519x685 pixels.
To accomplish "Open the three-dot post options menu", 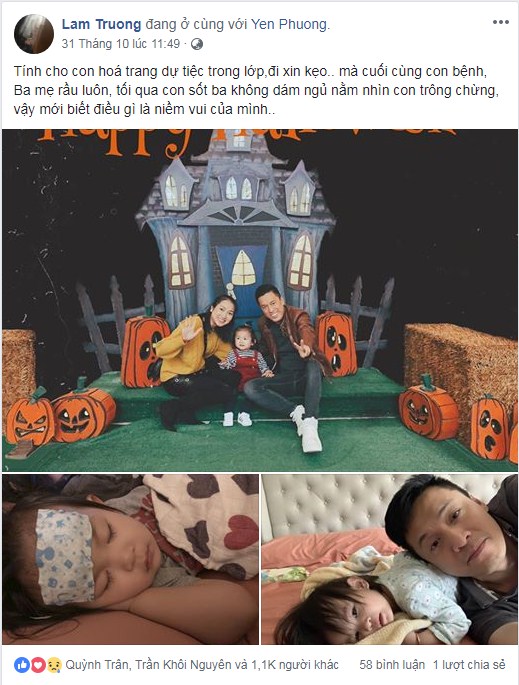I will [x=501, y=23].
